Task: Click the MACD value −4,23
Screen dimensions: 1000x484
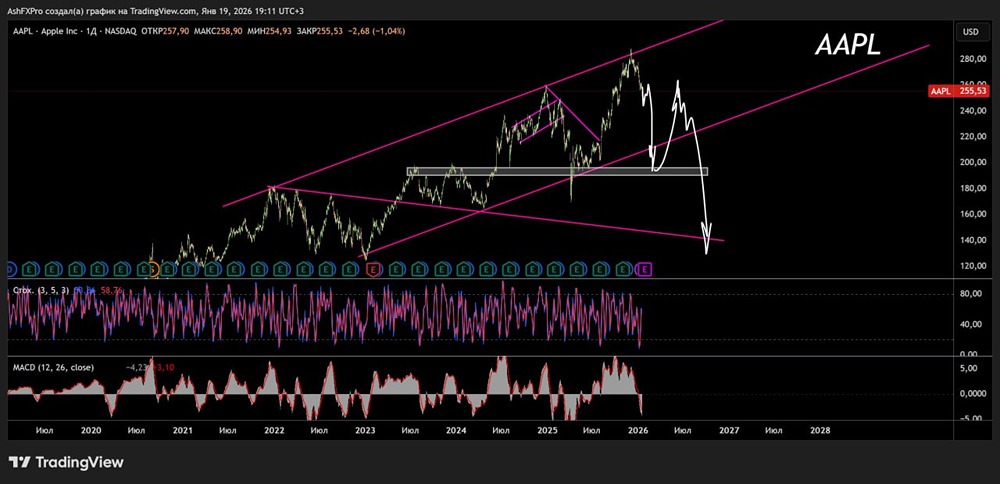Action: 136,367
